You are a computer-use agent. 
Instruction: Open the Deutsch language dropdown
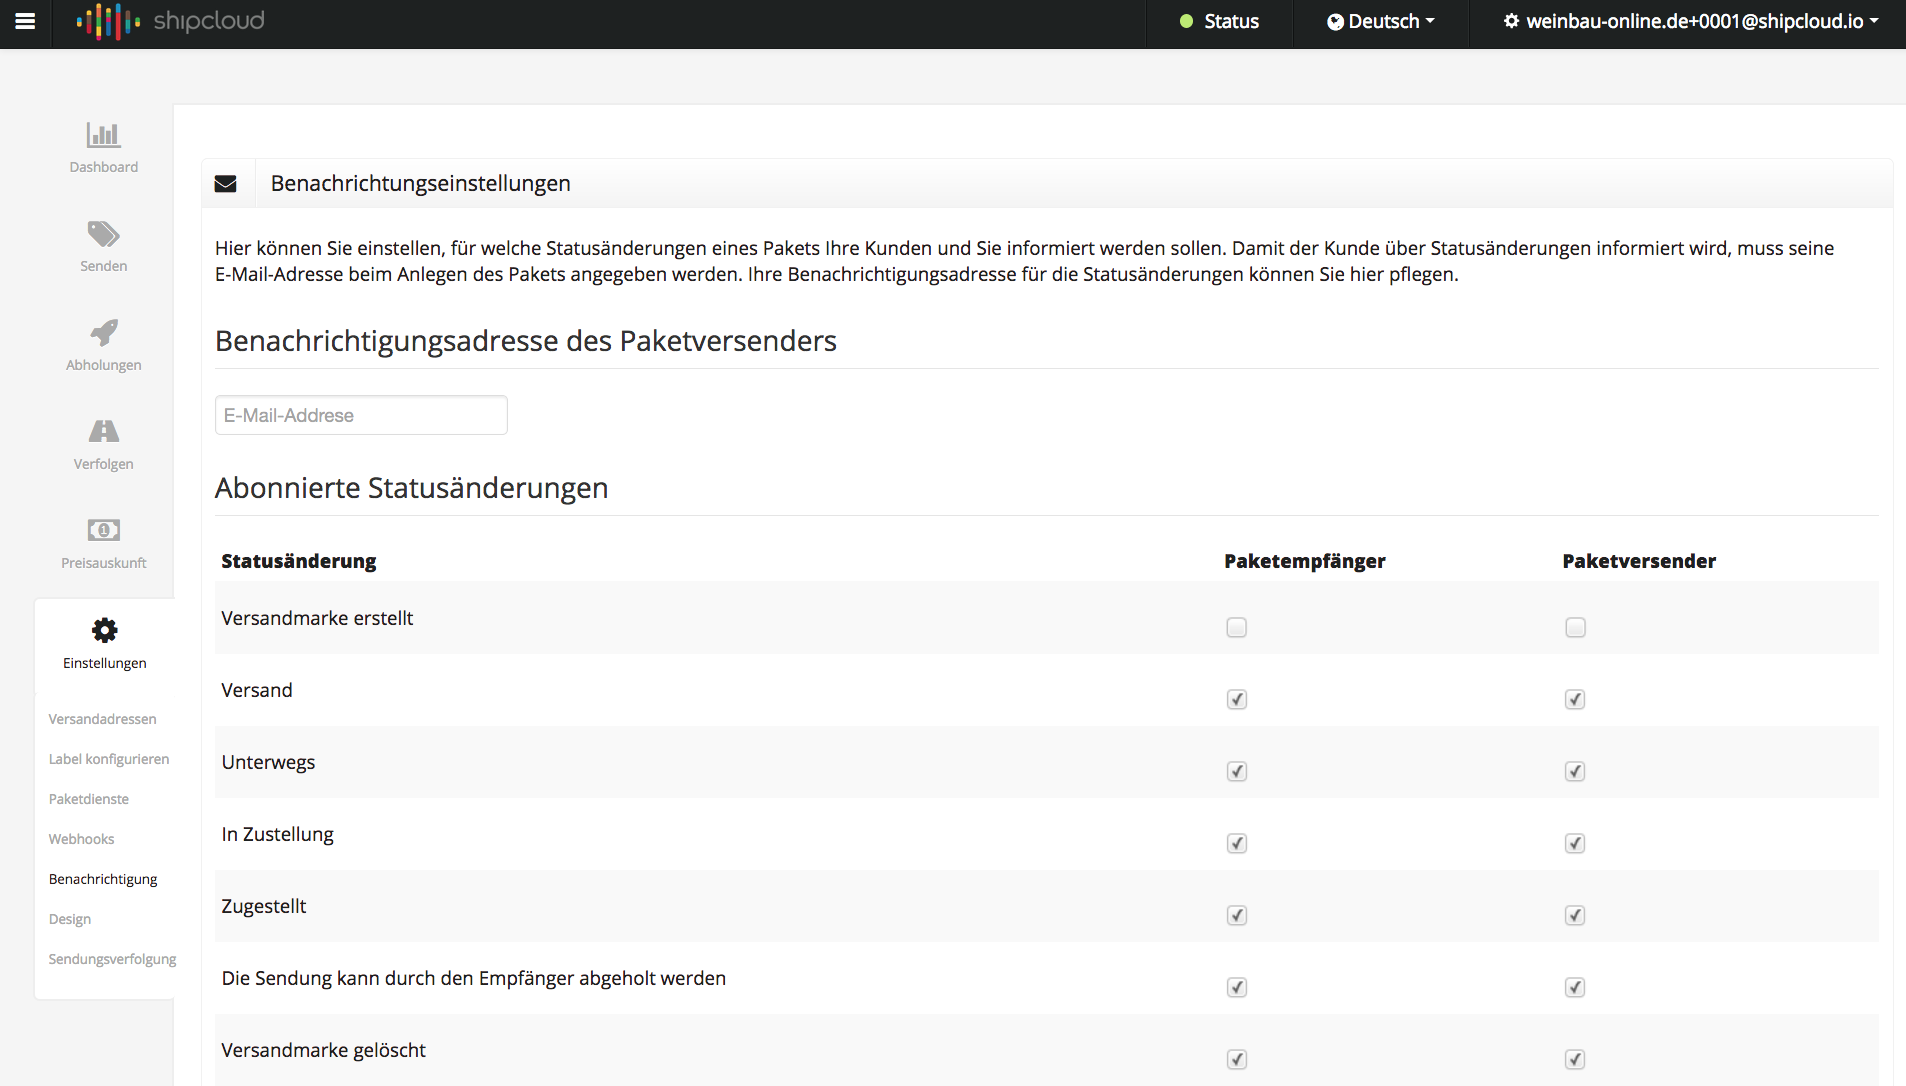pos(1380,21)
